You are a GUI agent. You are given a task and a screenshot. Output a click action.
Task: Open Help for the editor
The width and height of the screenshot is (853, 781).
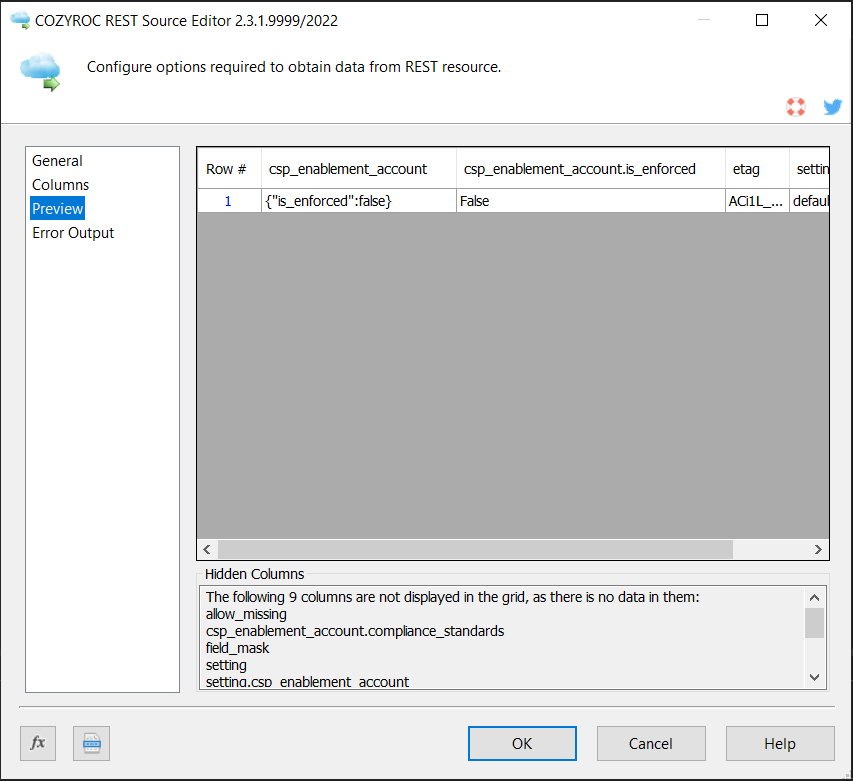click(x=780, y=743)
